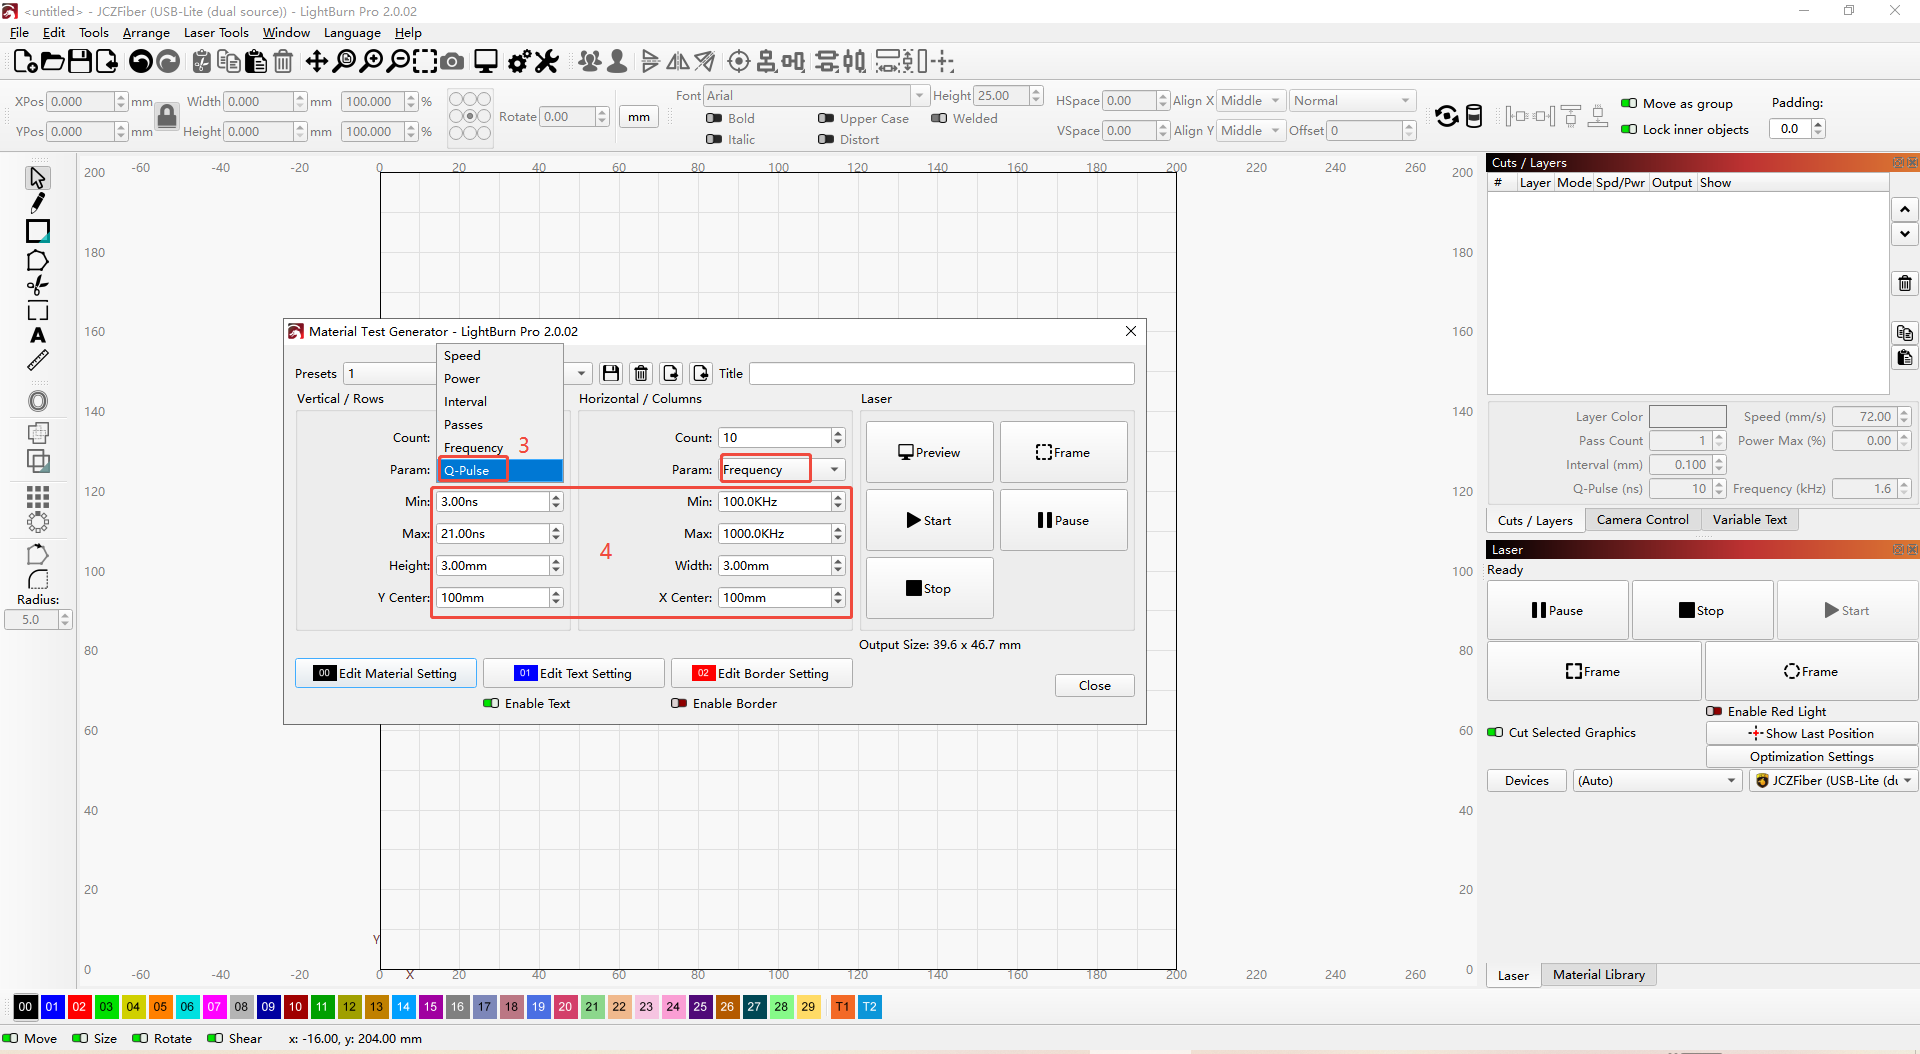Select the Rectangle drawing tool
The height and width of the screenshot is (1054, 1920).
pos(37,231)
